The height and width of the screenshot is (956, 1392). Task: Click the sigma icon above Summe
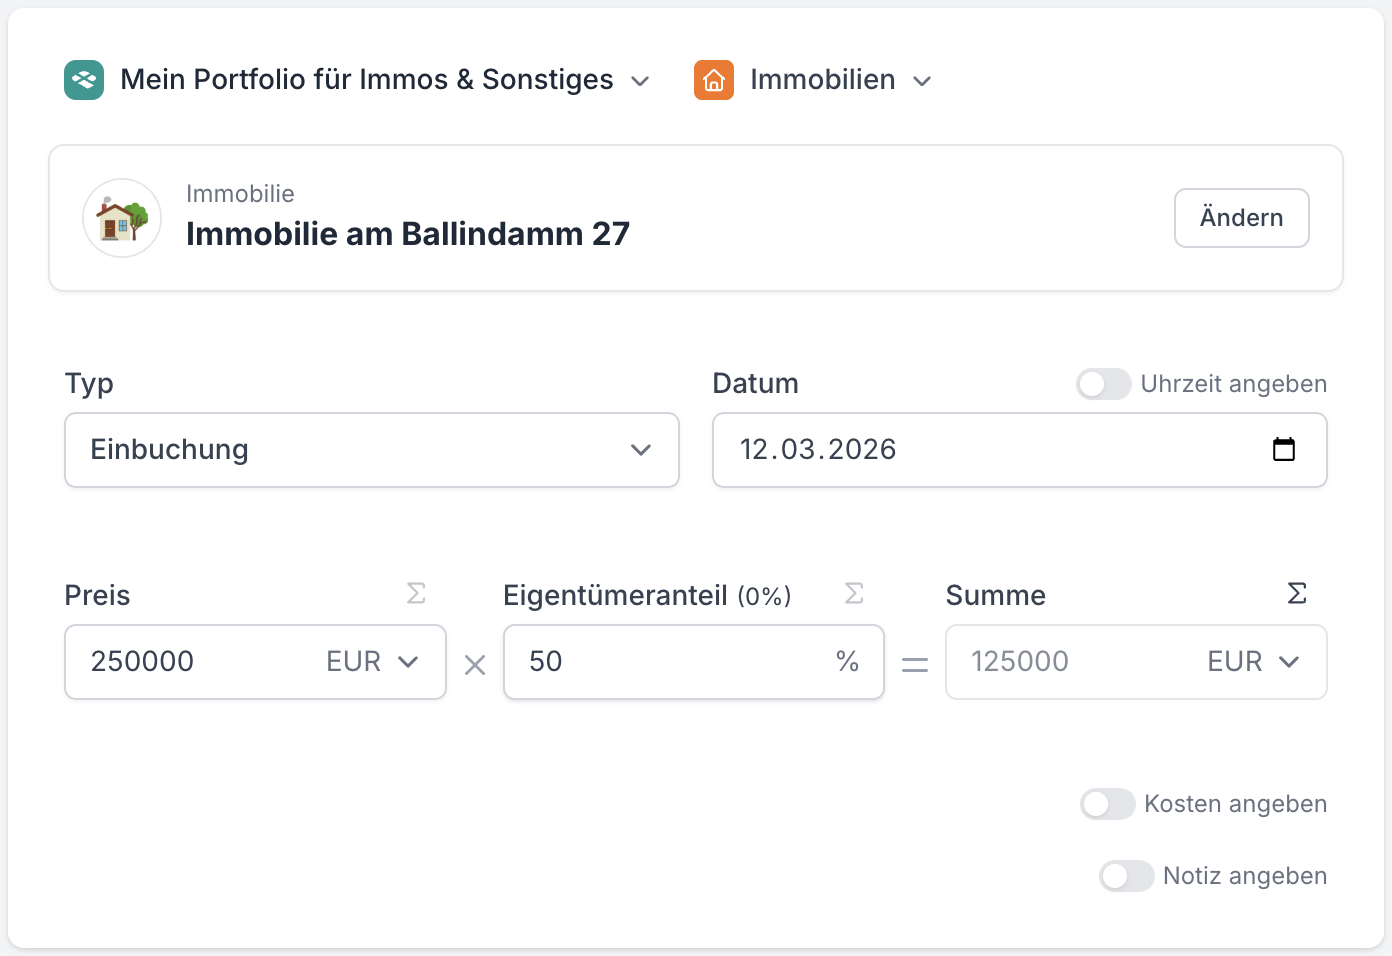pyautogui.click(x=1297, y=594)
